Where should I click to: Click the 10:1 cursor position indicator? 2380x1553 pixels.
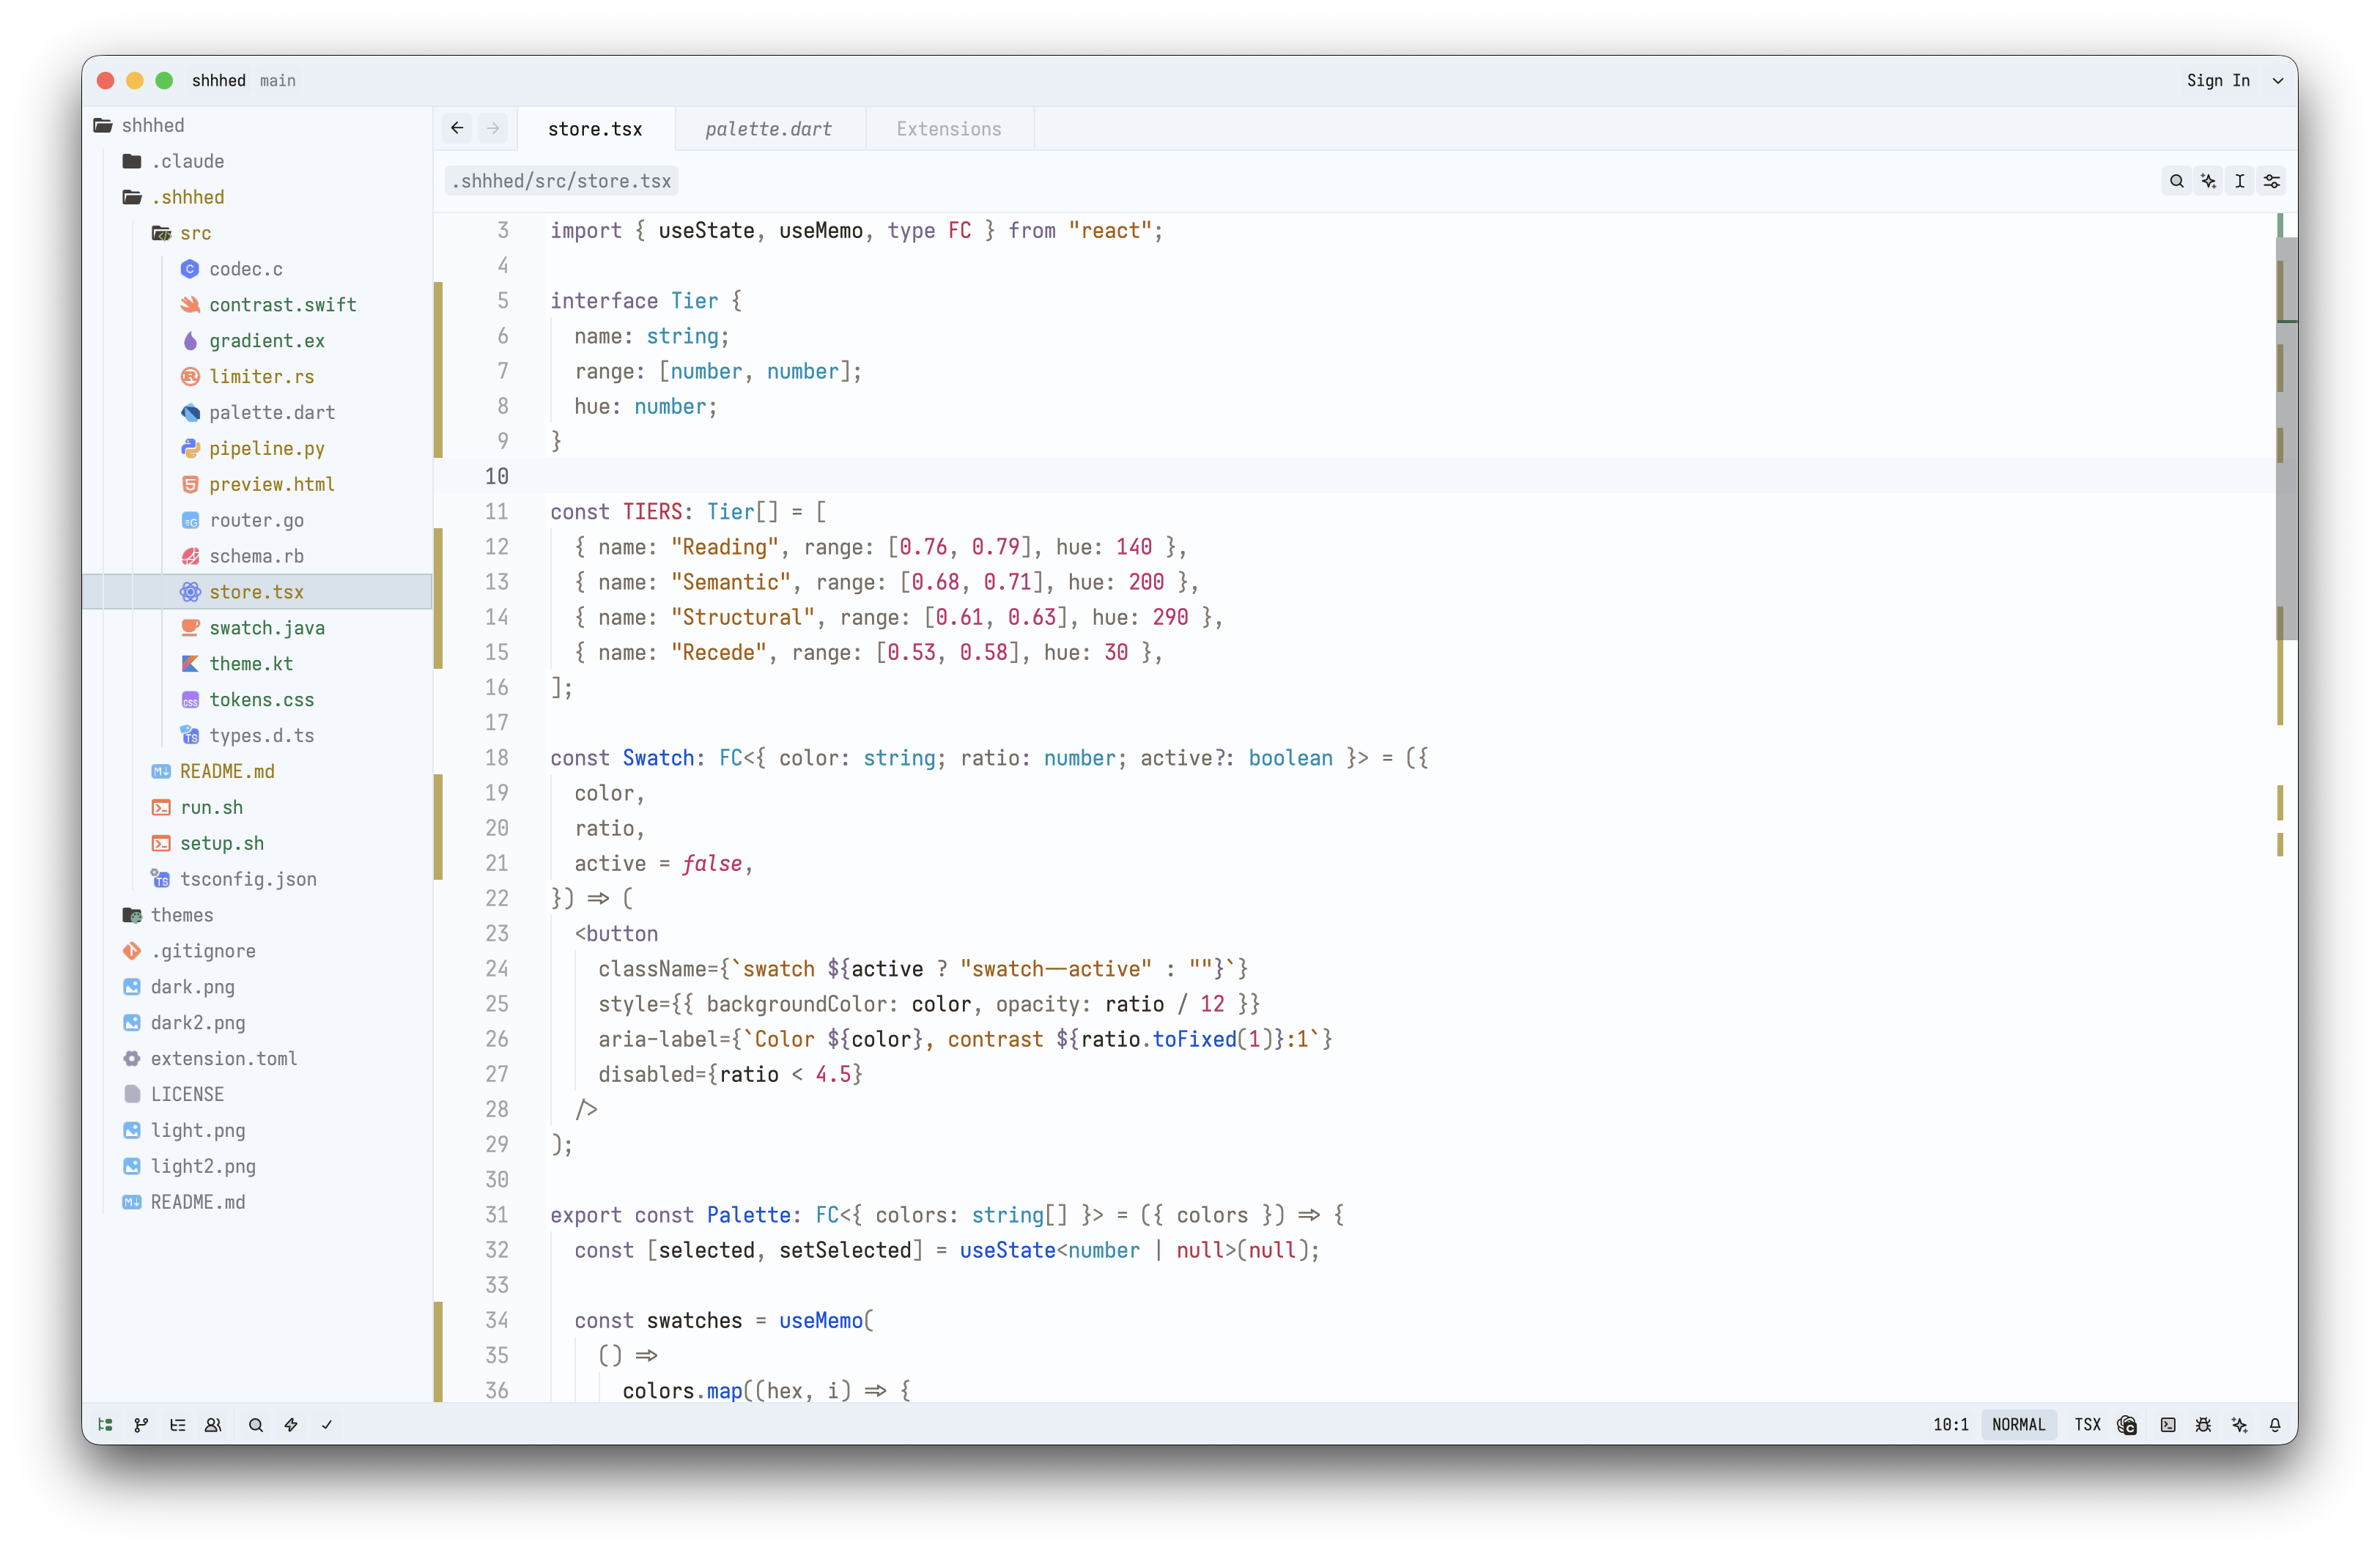[1950, 1425]
